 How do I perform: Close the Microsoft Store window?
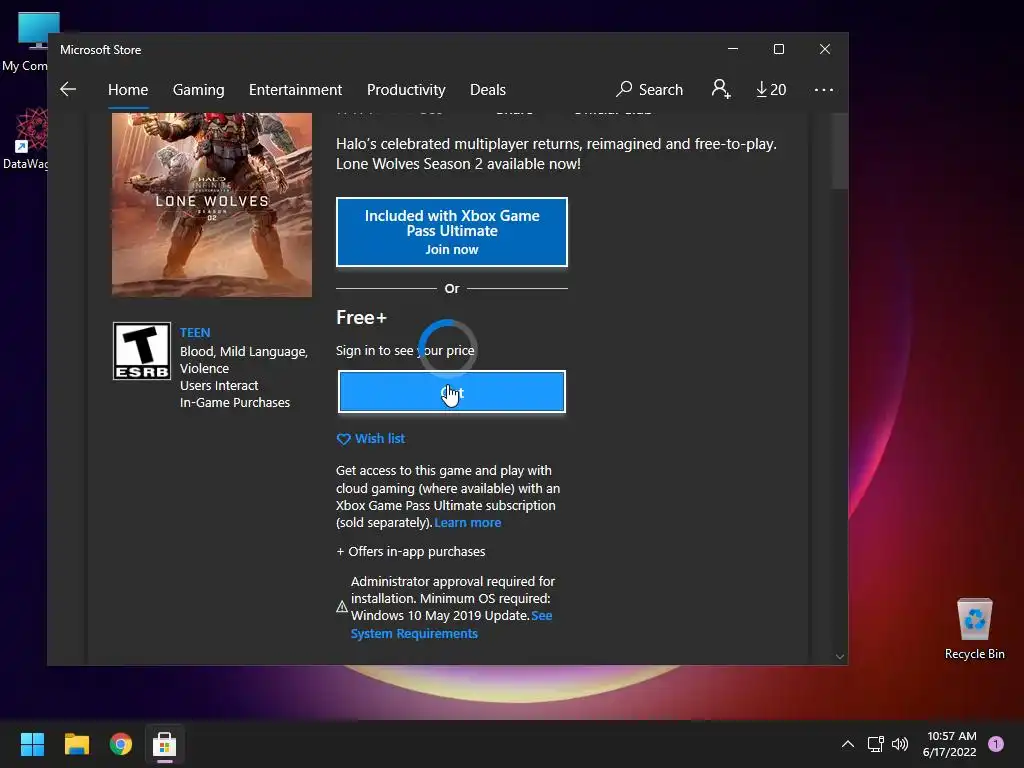[x=825, y=49]
